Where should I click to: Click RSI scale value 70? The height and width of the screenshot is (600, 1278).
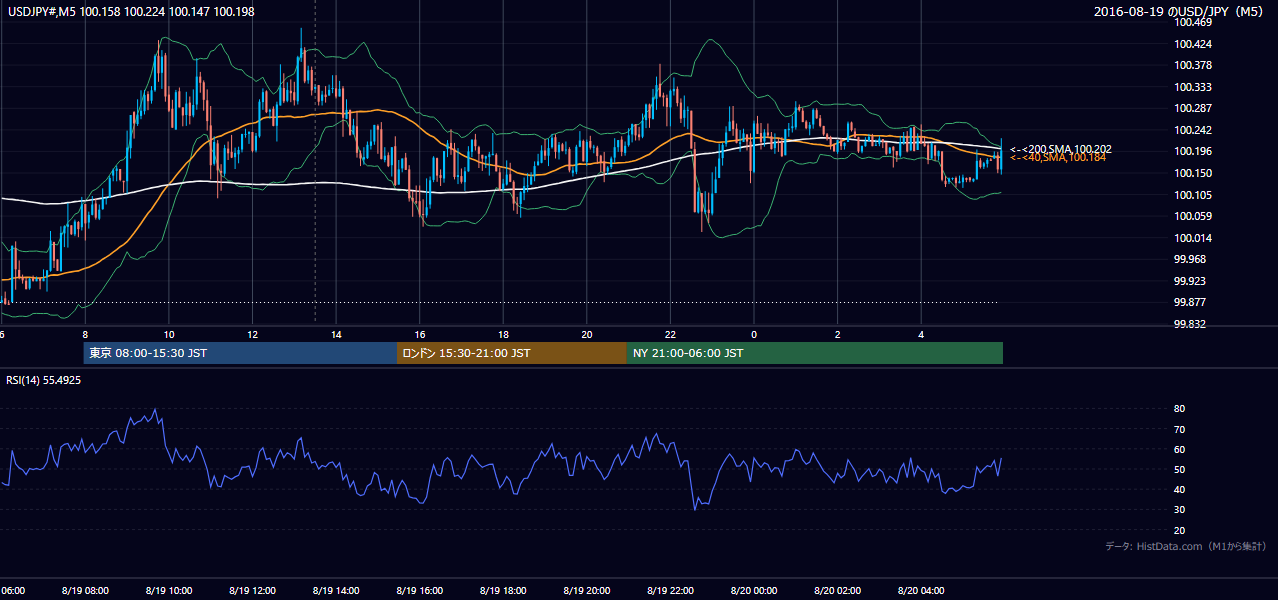(1180, 429)
